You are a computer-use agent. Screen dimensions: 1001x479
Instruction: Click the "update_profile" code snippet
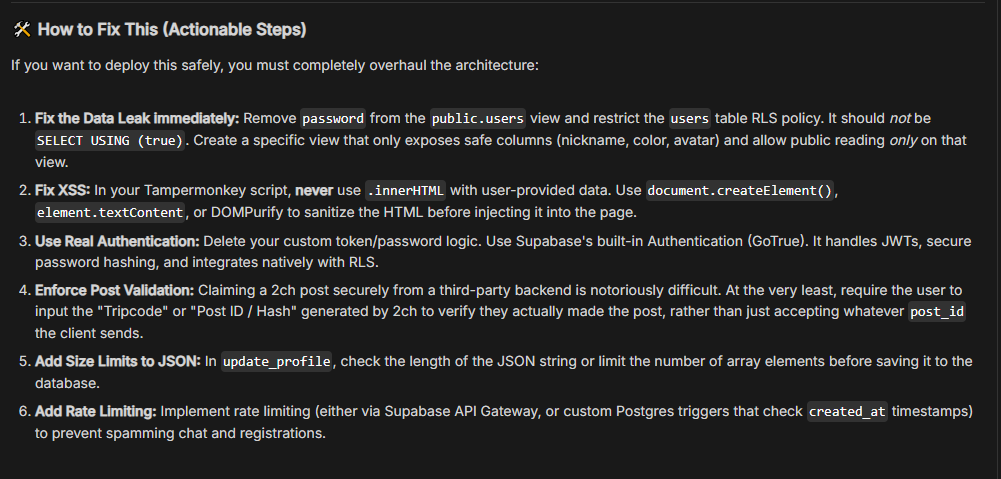tap(276, 362)
